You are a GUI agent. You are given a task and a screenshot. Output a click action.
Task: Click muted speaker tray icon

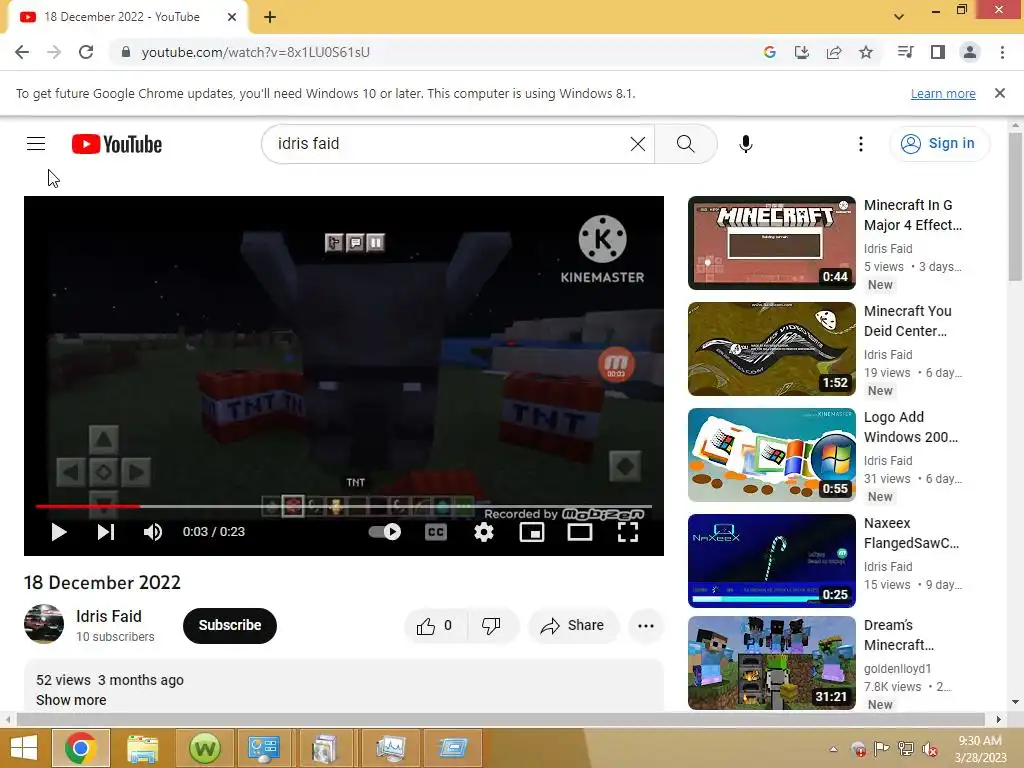click(930, 749)
